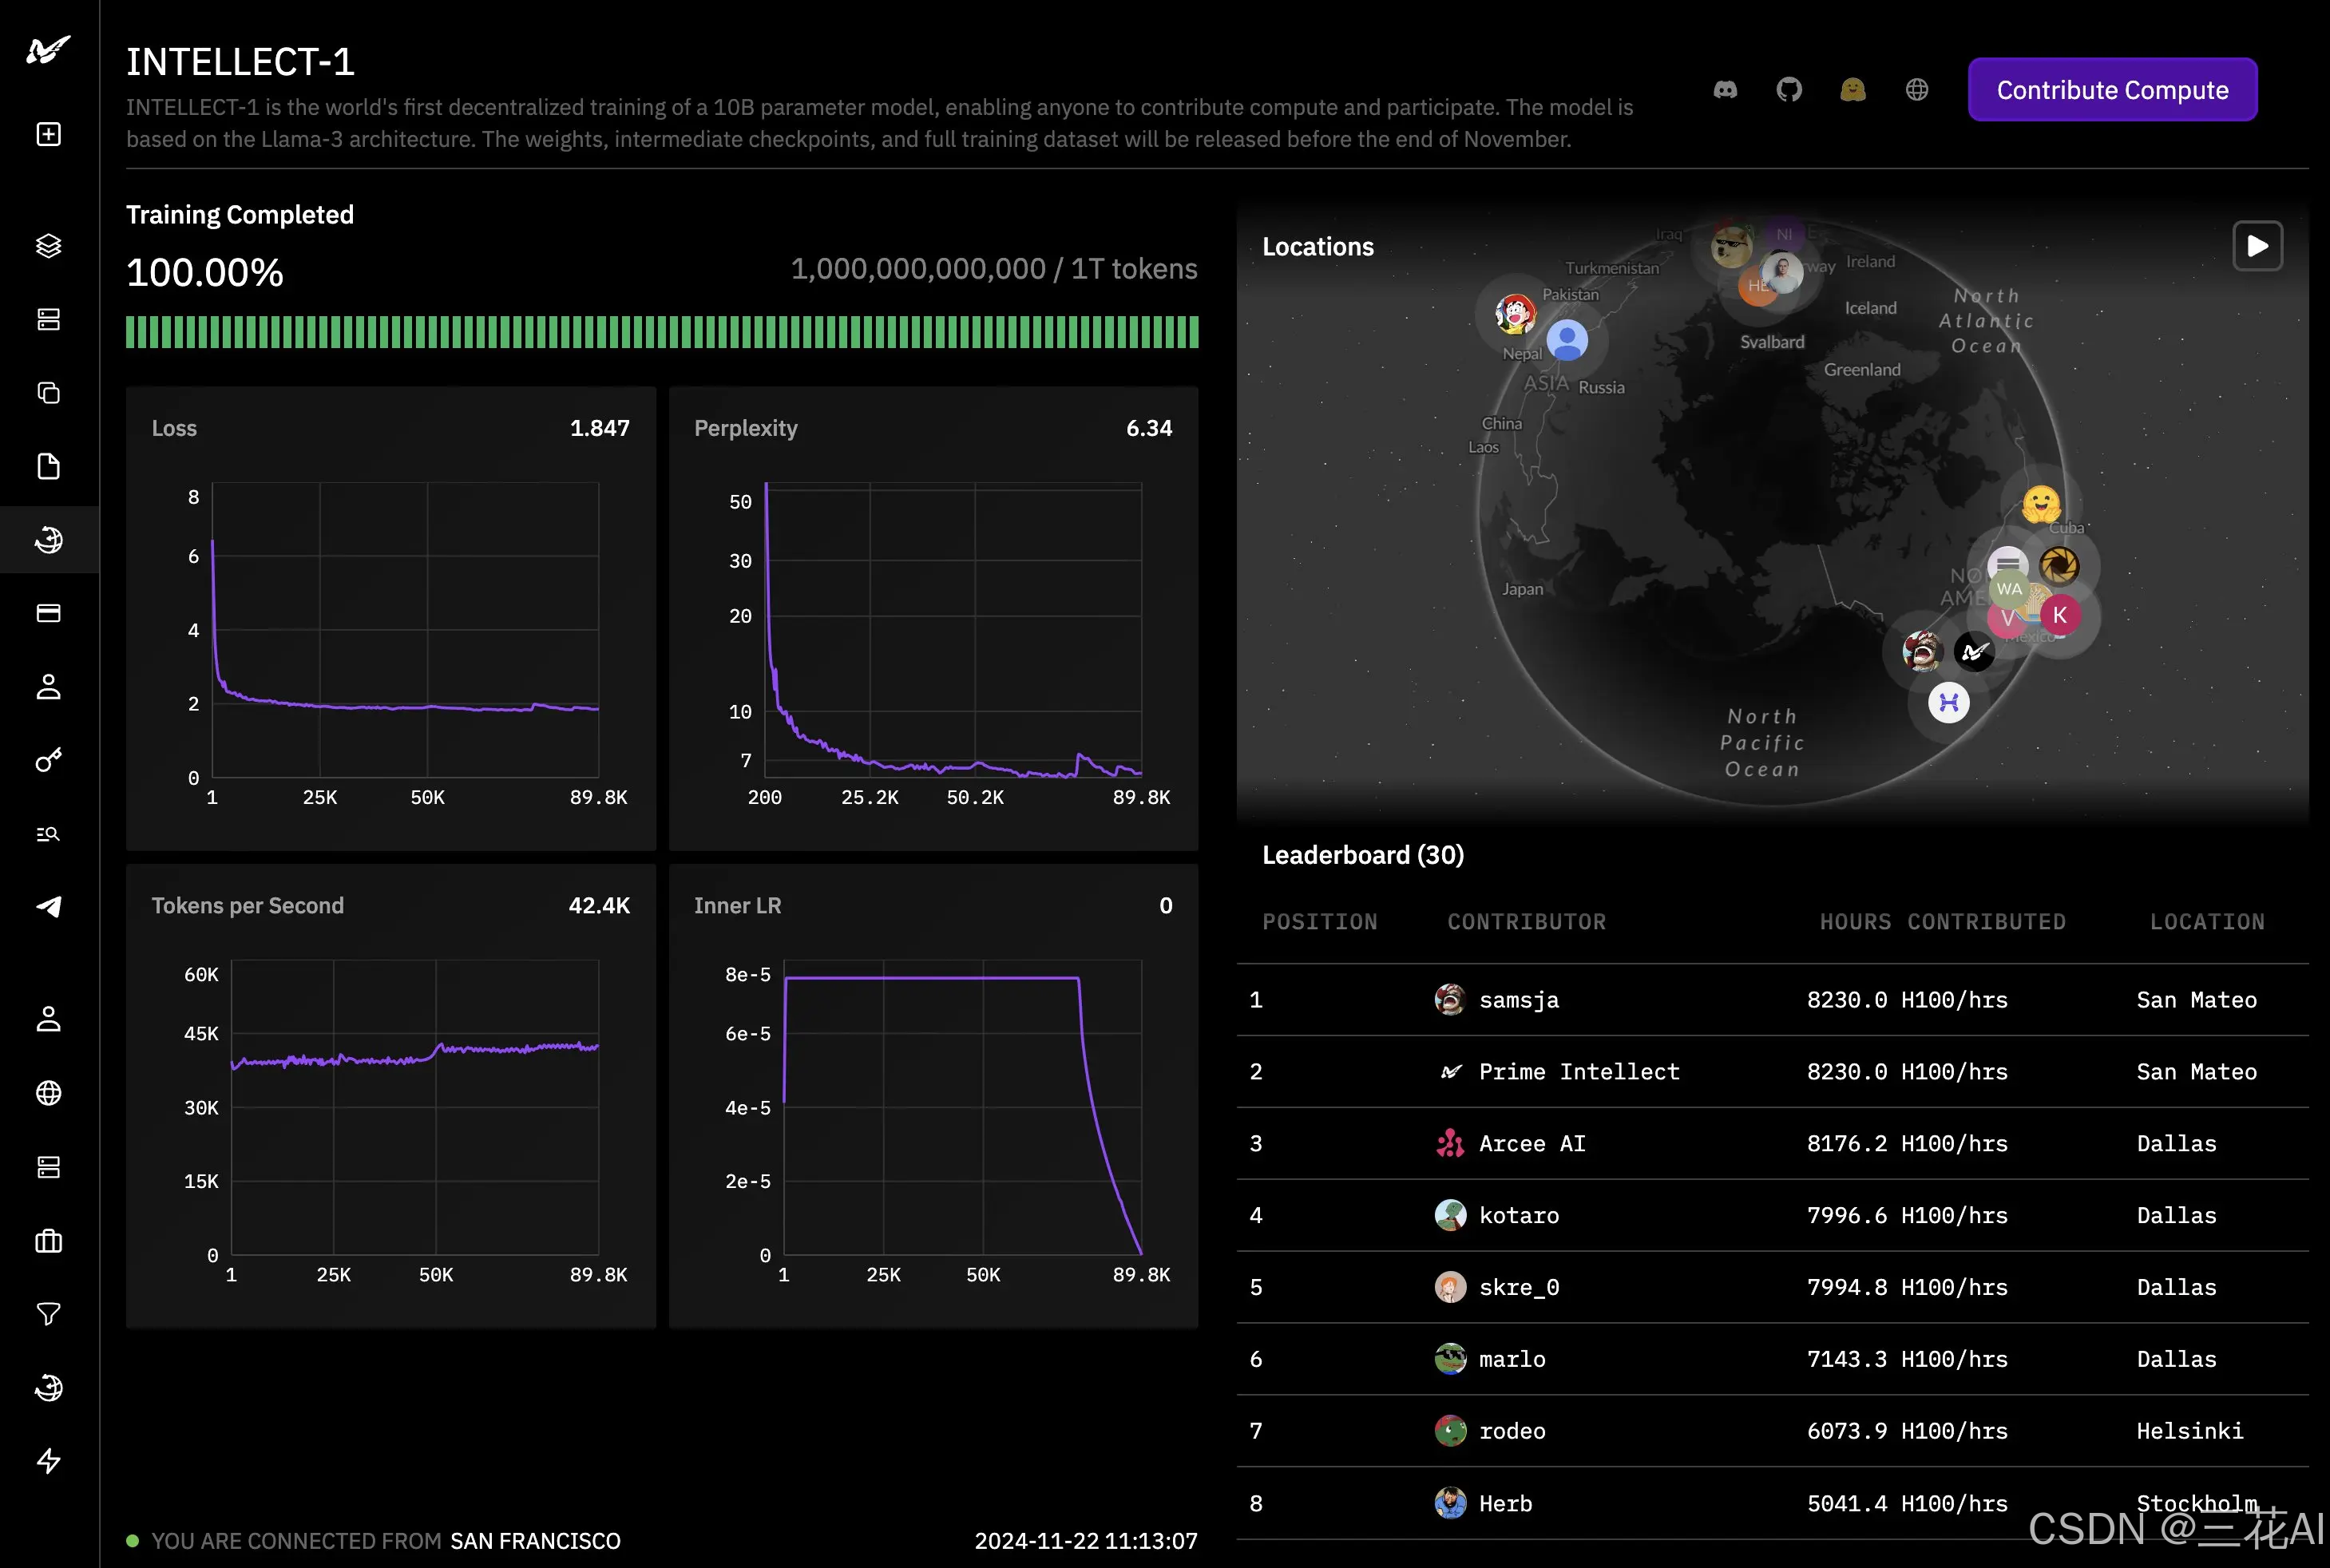Open the stacked layers icon in sidebar
The height and width of the screenshot is (1568, 2330).
(48, 245)
